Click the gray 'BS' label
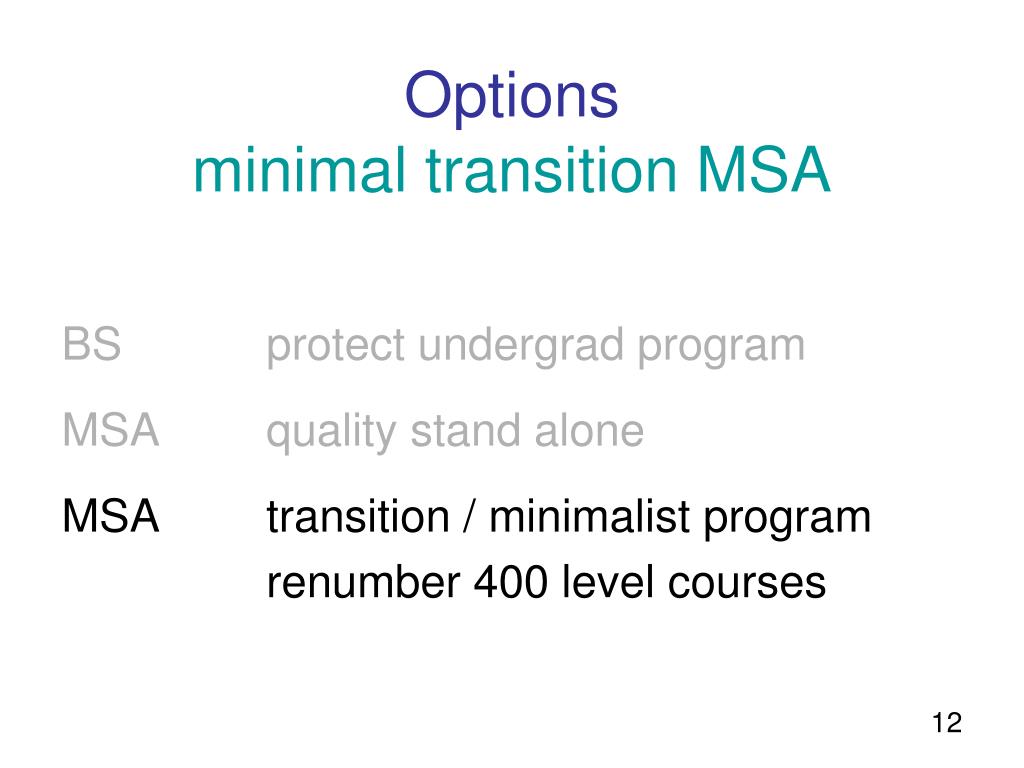This screenshot has height=768, width=1024. click(92, 344)
